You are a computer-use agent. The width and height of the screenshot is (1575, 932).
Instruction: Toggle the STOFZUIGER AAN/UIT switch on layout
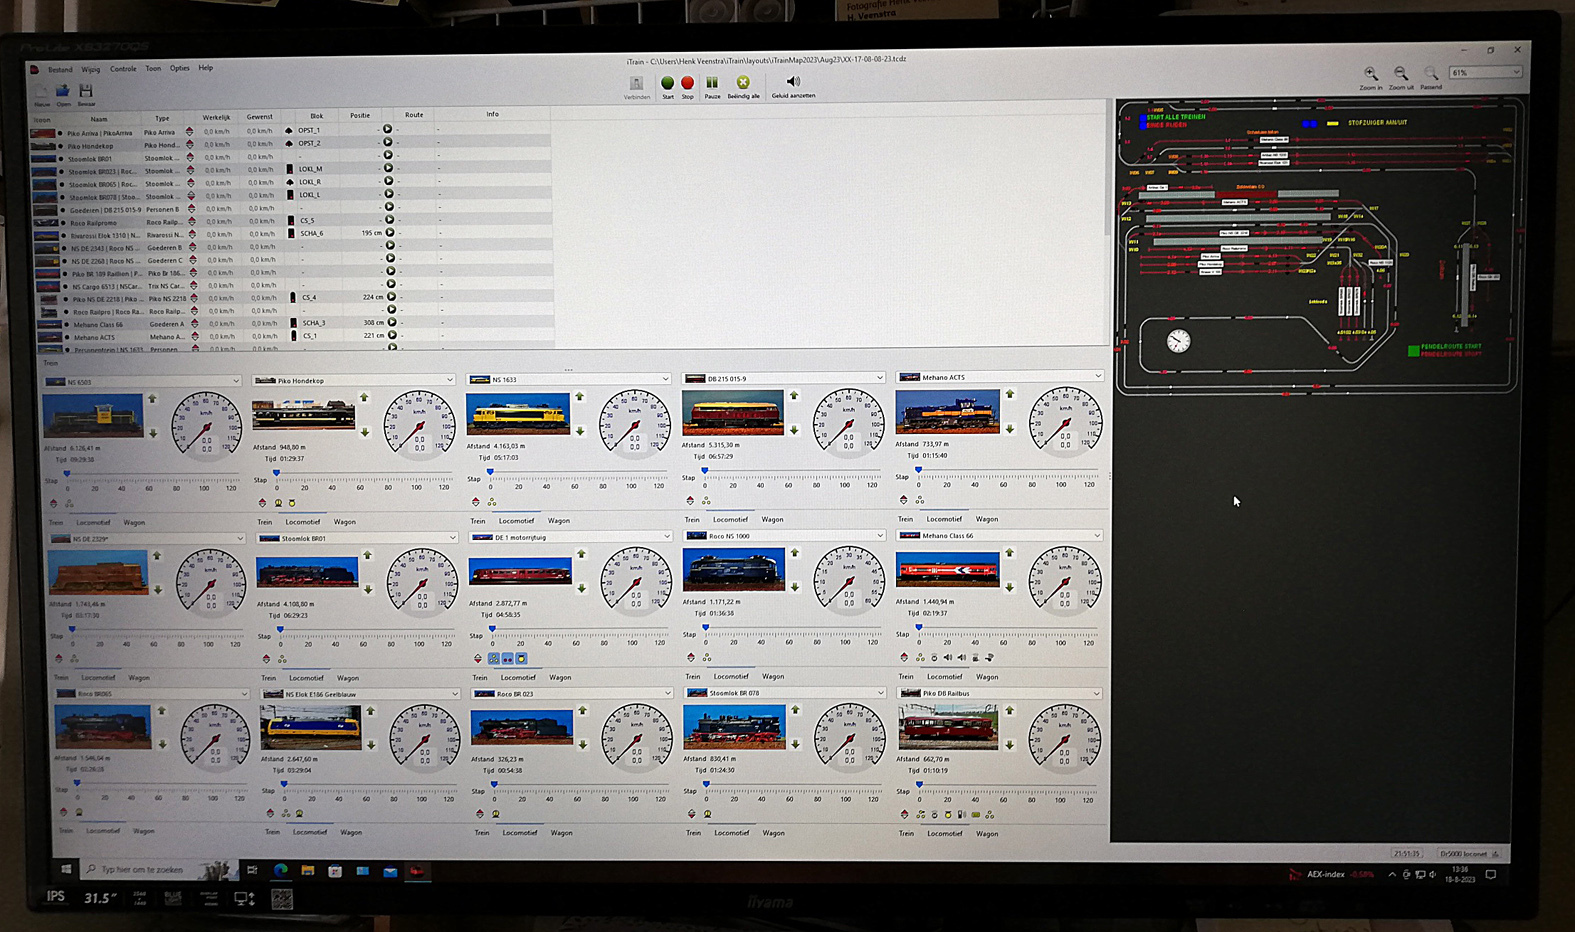pos(1334,123)
